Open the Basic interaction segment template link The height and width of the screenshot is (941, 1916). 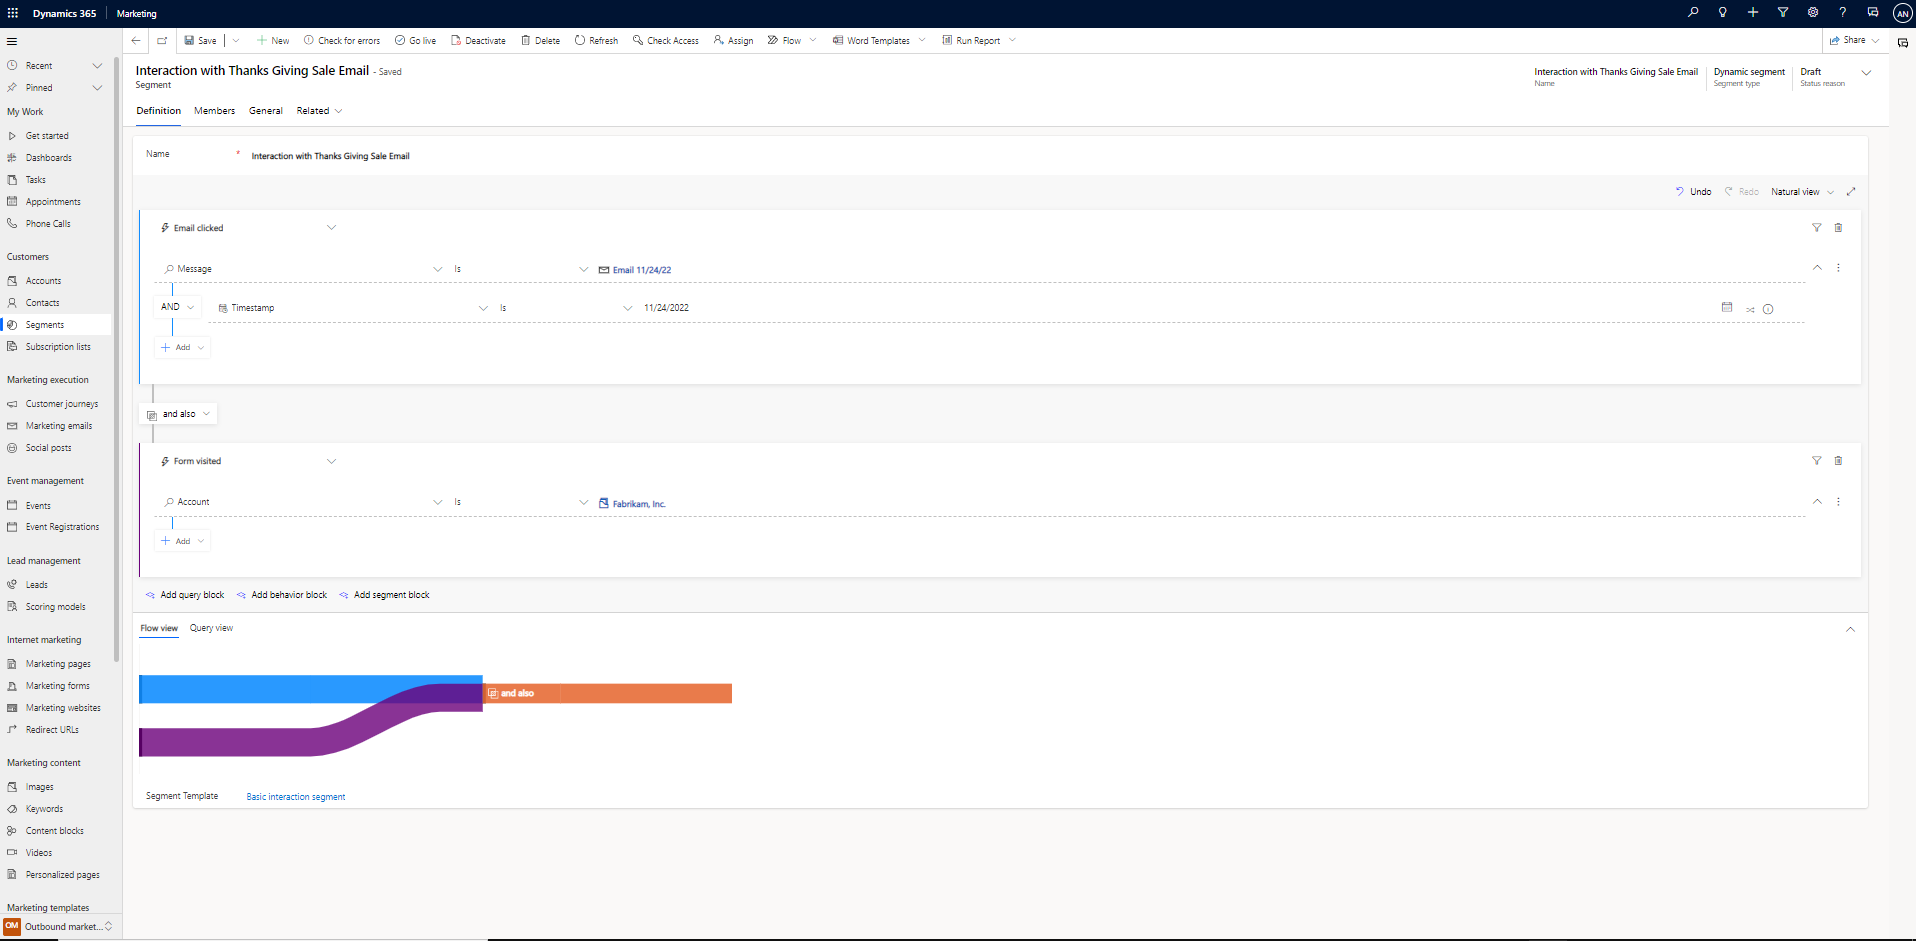295,796
